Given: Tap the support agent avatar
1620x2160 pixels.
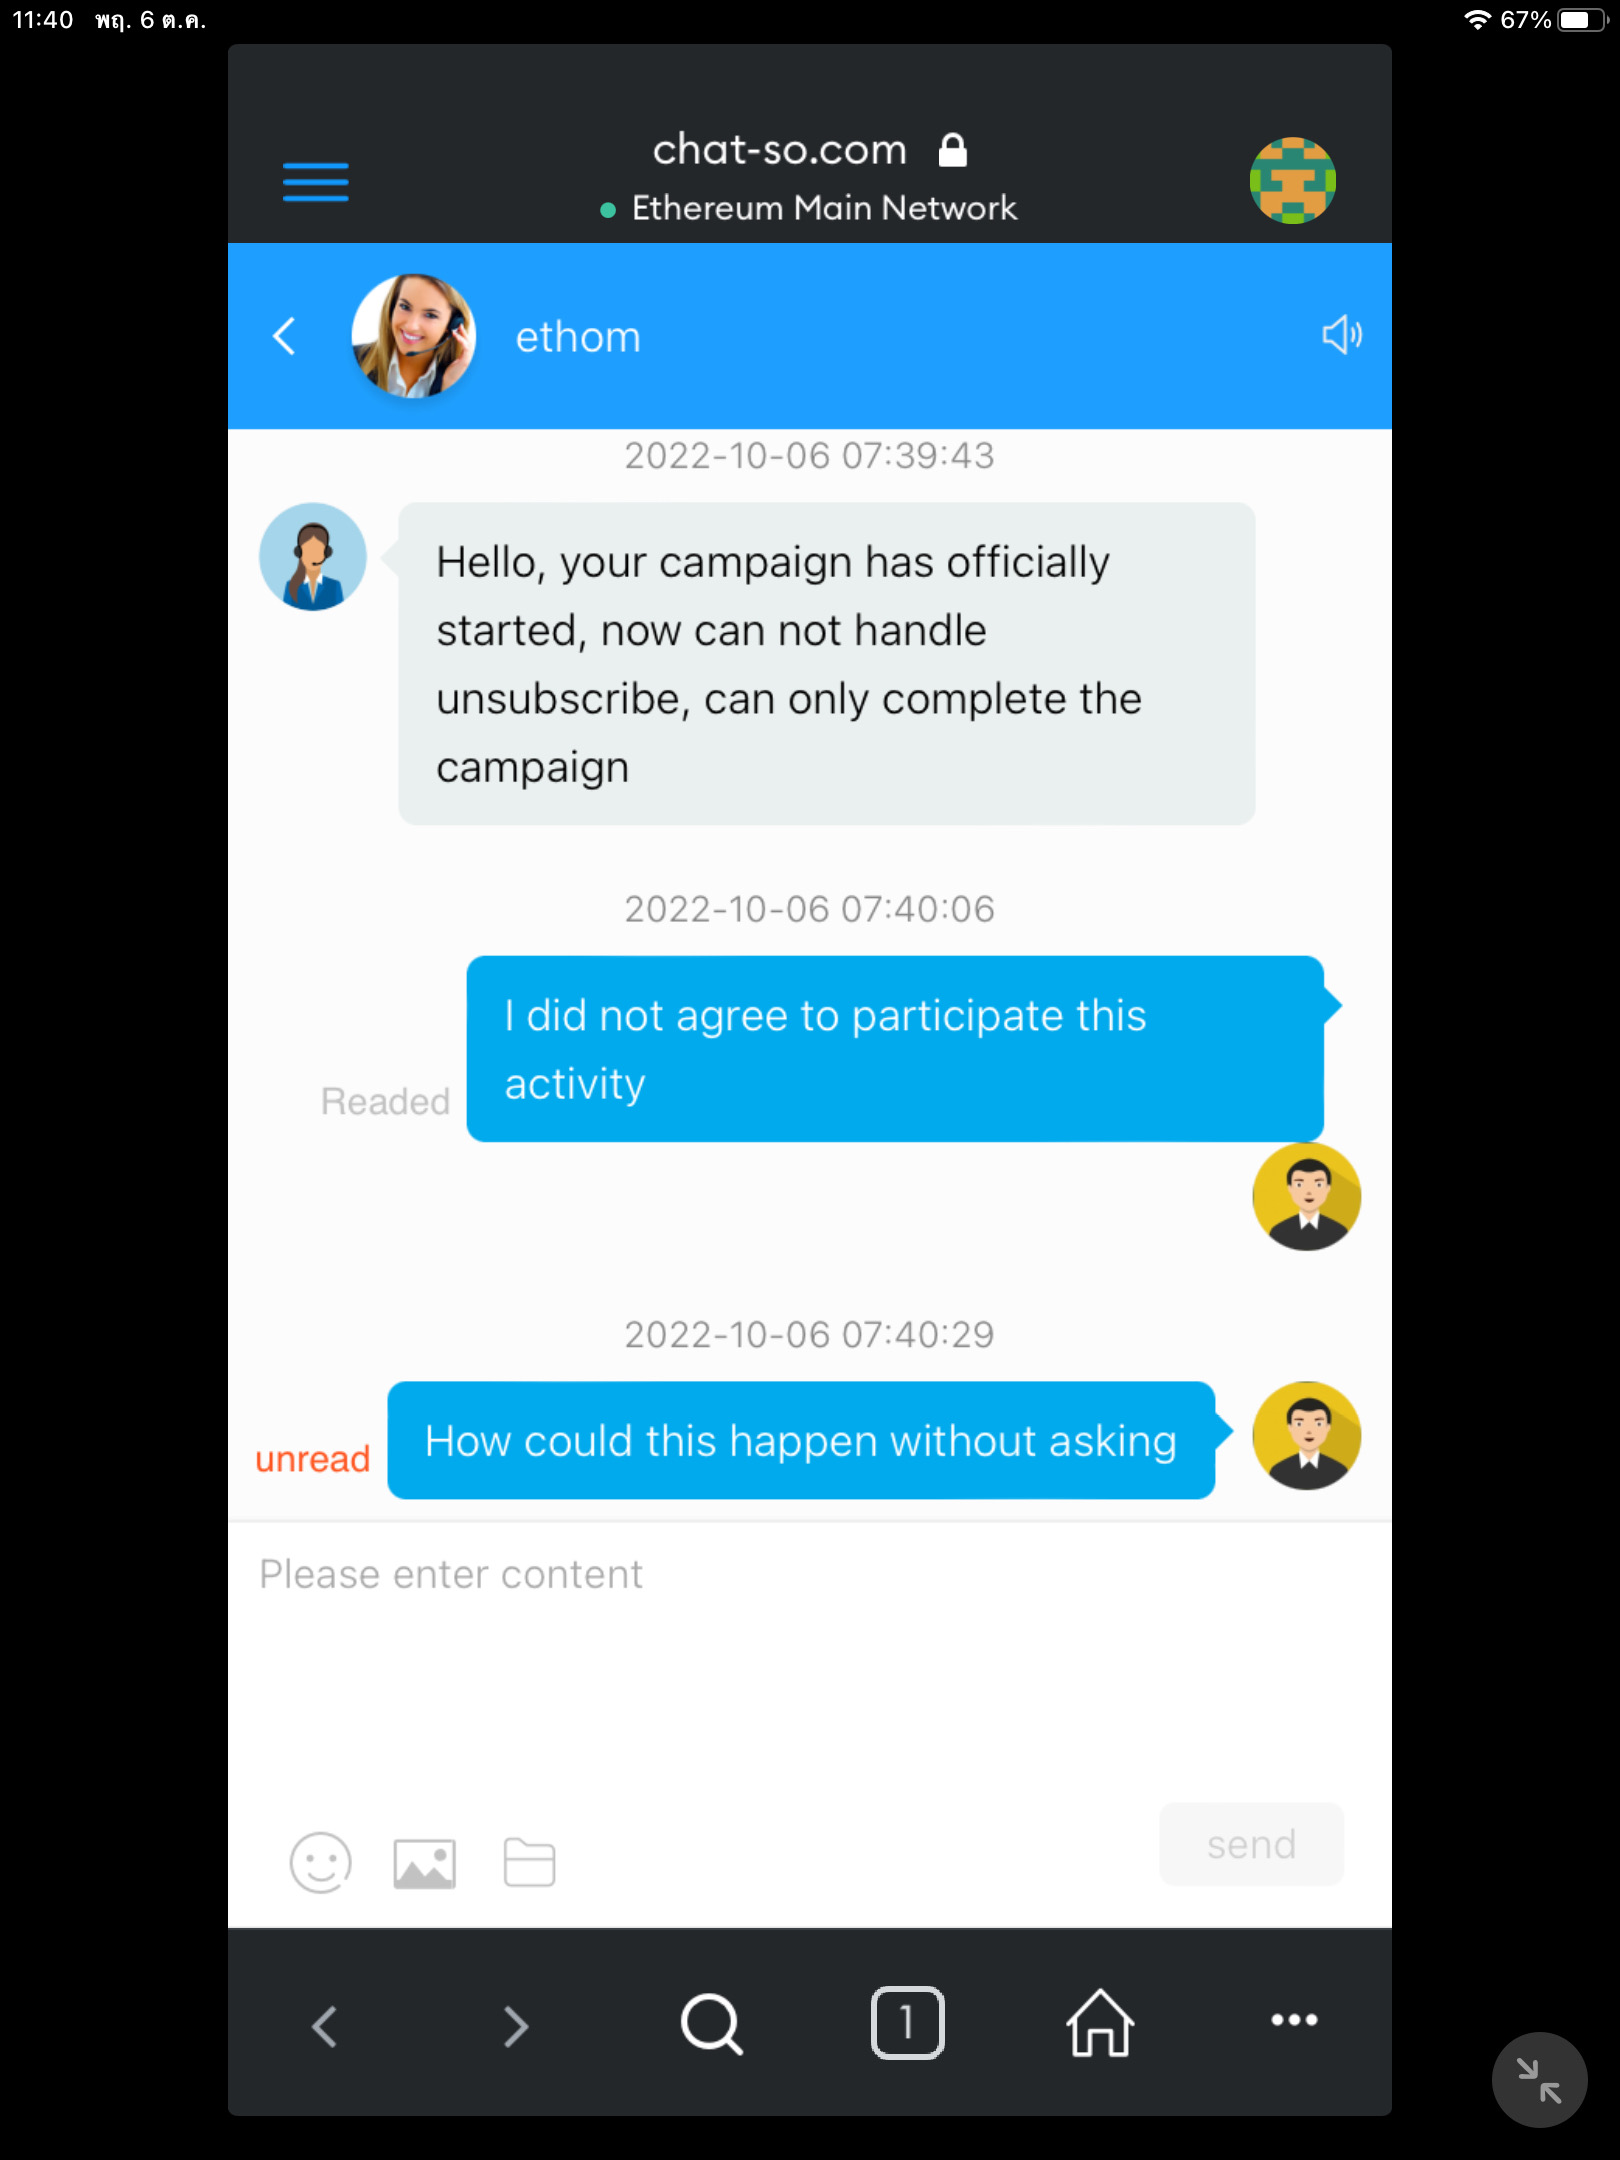Looking at the screenshot, I should (x=312, y=556).
